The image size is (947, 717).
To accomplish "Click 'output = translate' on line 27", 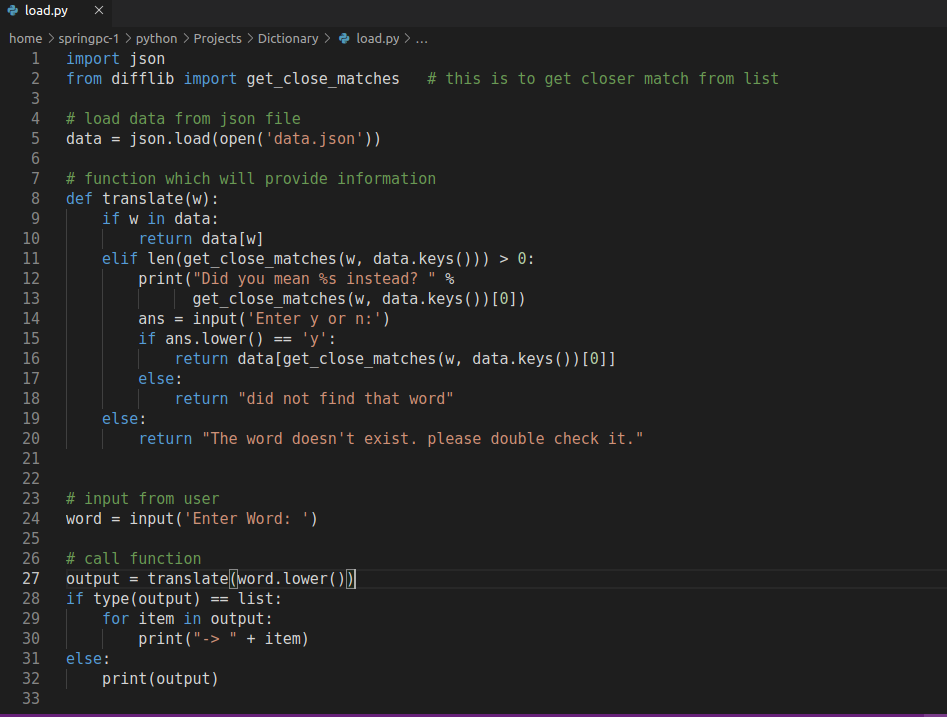I will (147, 579).
